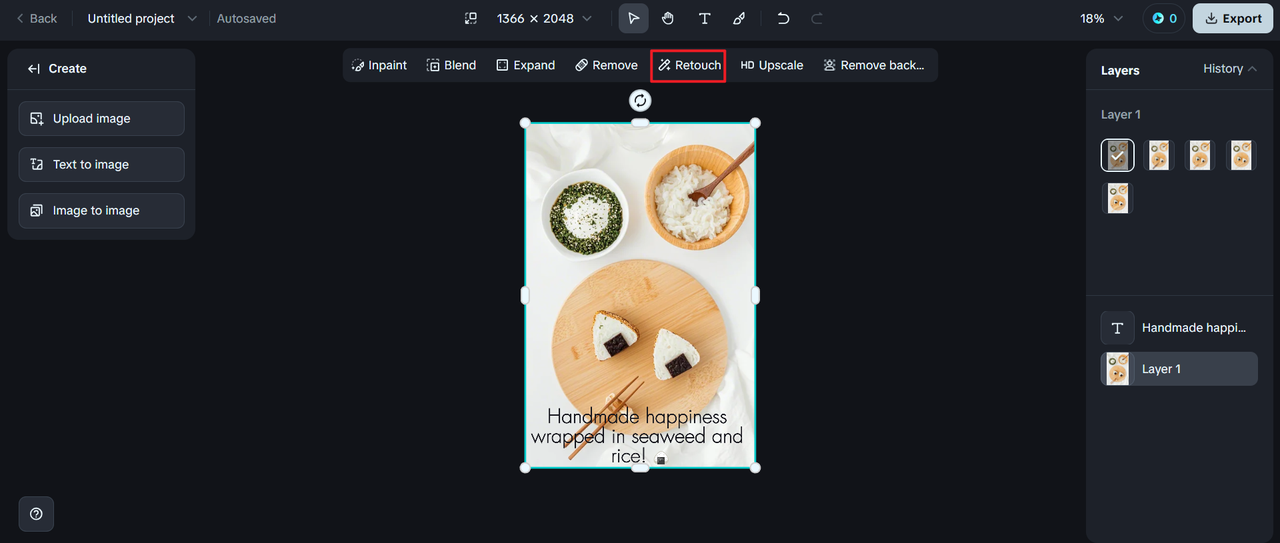Click the canvas resize icon
The width and height of the screenshot is (1280, 543).
click(x=471, y=18)
